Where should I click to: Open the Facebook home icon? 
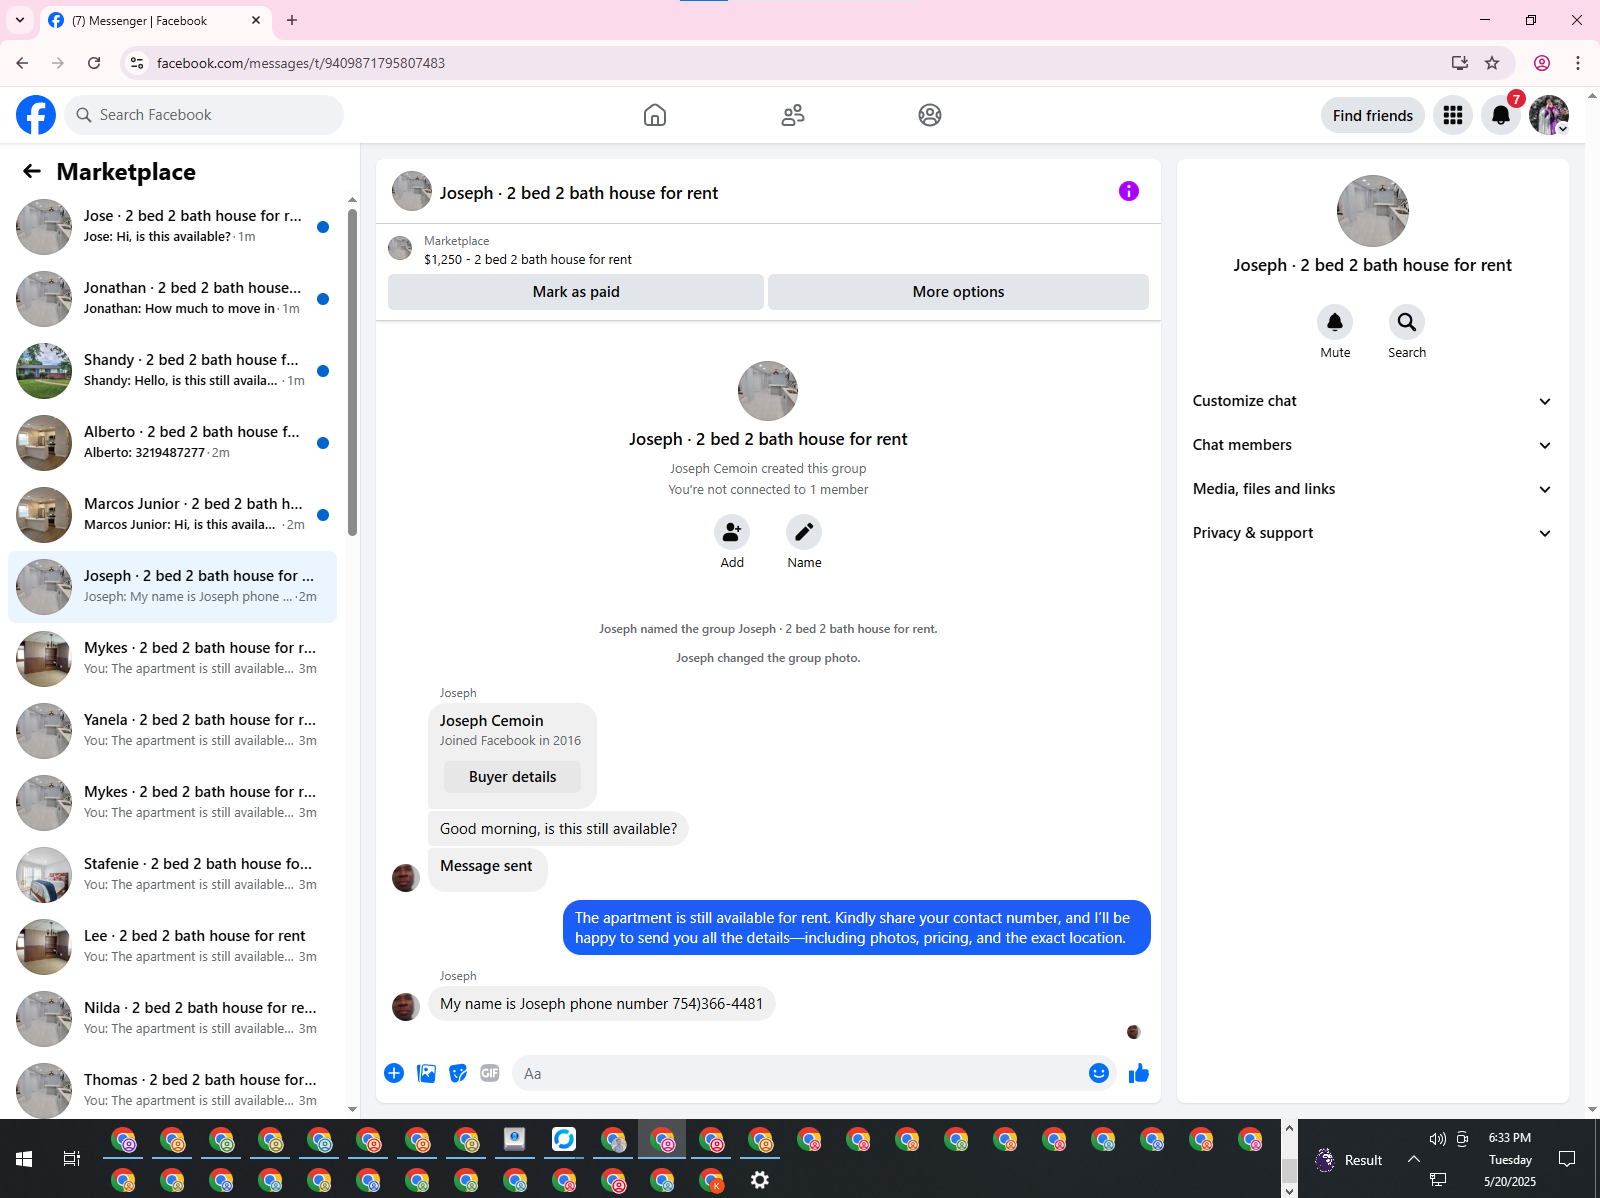(655, 115)
